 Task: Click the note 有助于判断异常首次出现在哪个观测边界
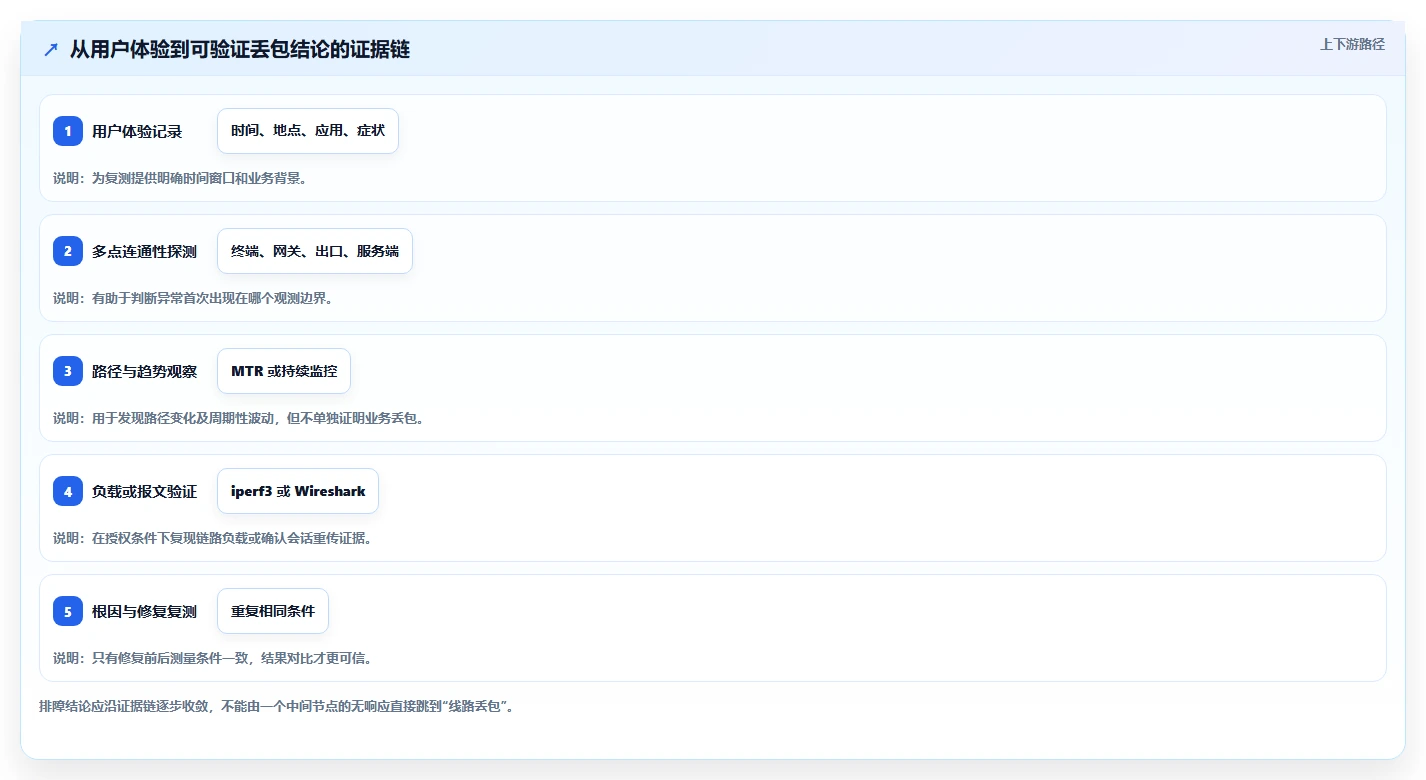[193, 298]
